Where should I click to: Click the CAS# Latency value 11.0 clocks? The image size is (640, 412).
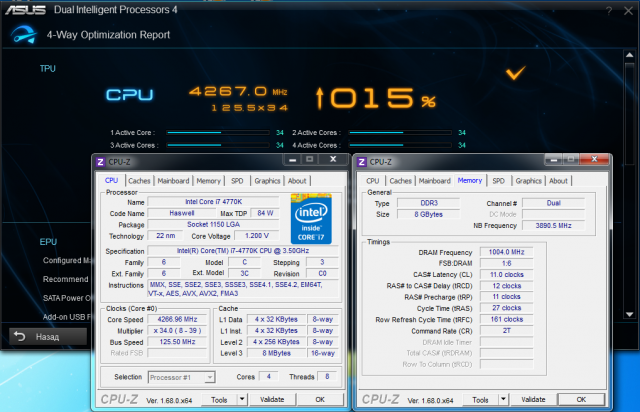(507, 275)
